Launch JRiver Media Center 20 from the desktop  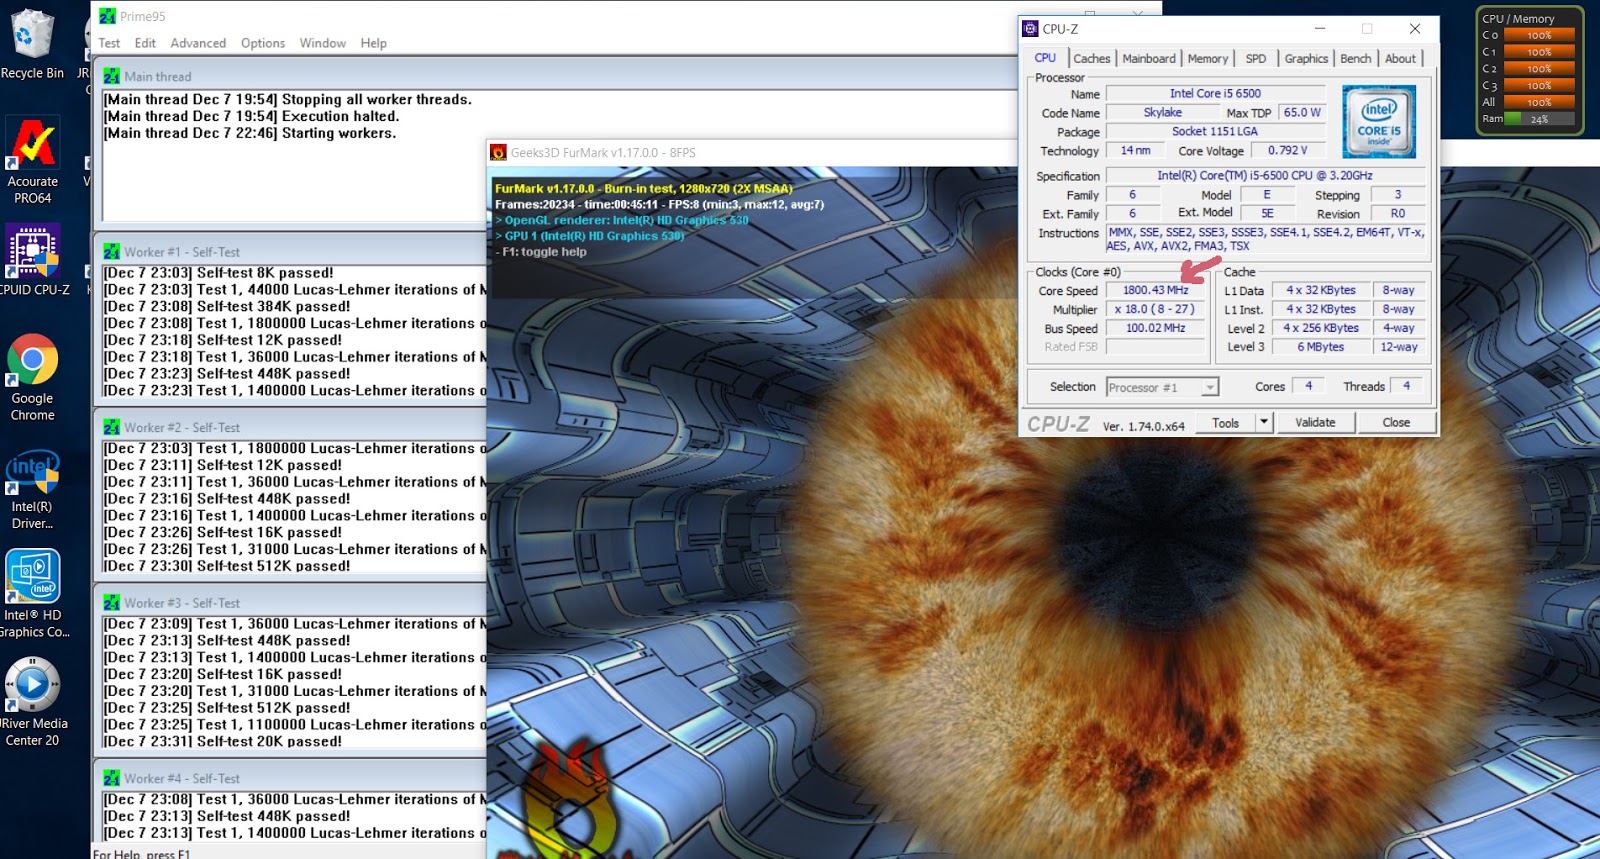33,702
